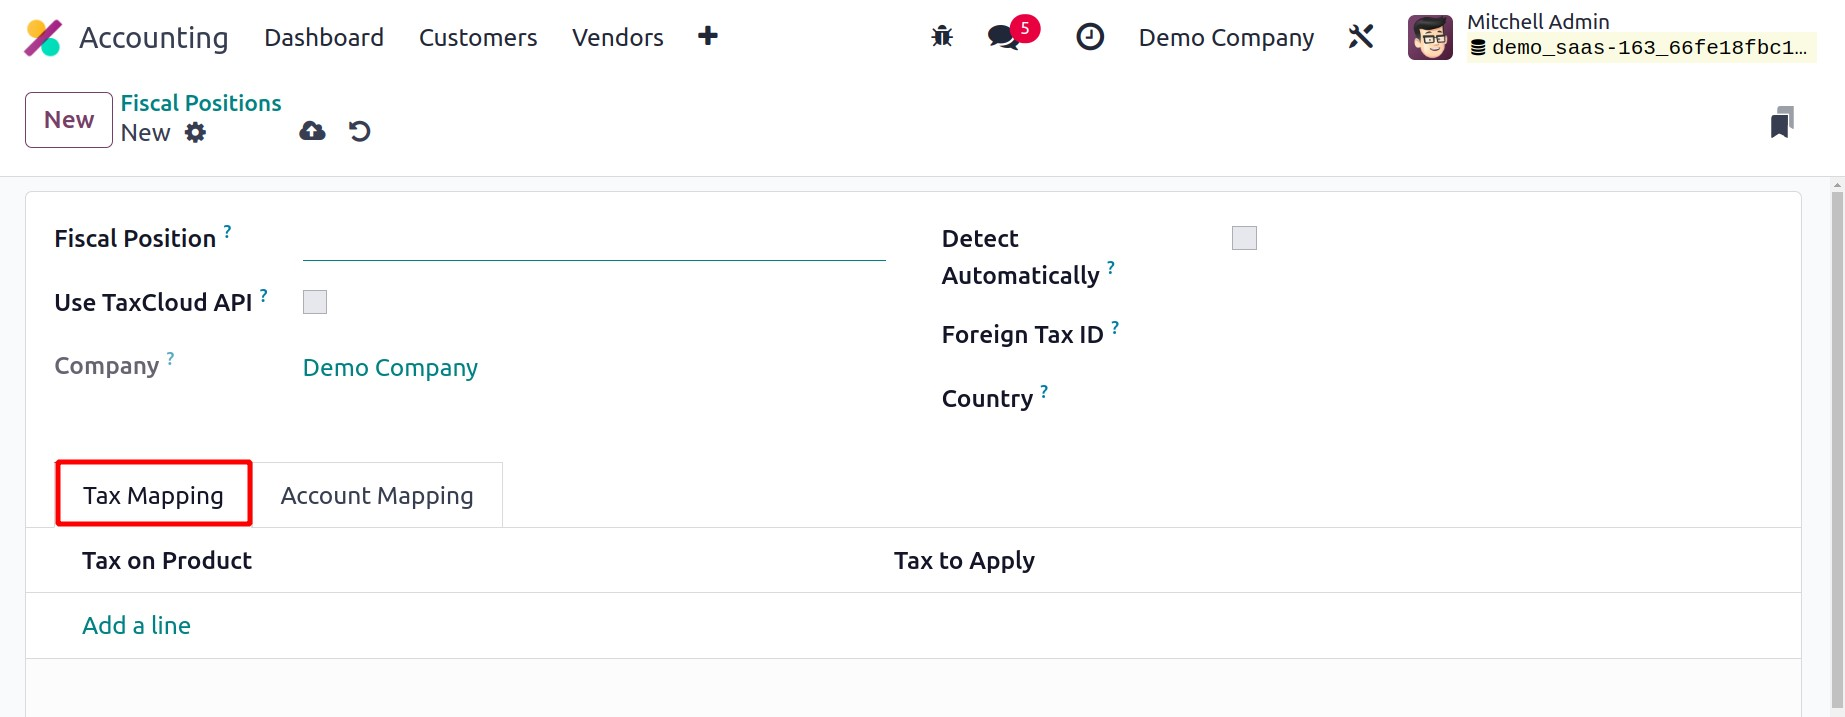Enable the Use TaxCloud API checkbox
1845x717 pixels.
(315, 302)
